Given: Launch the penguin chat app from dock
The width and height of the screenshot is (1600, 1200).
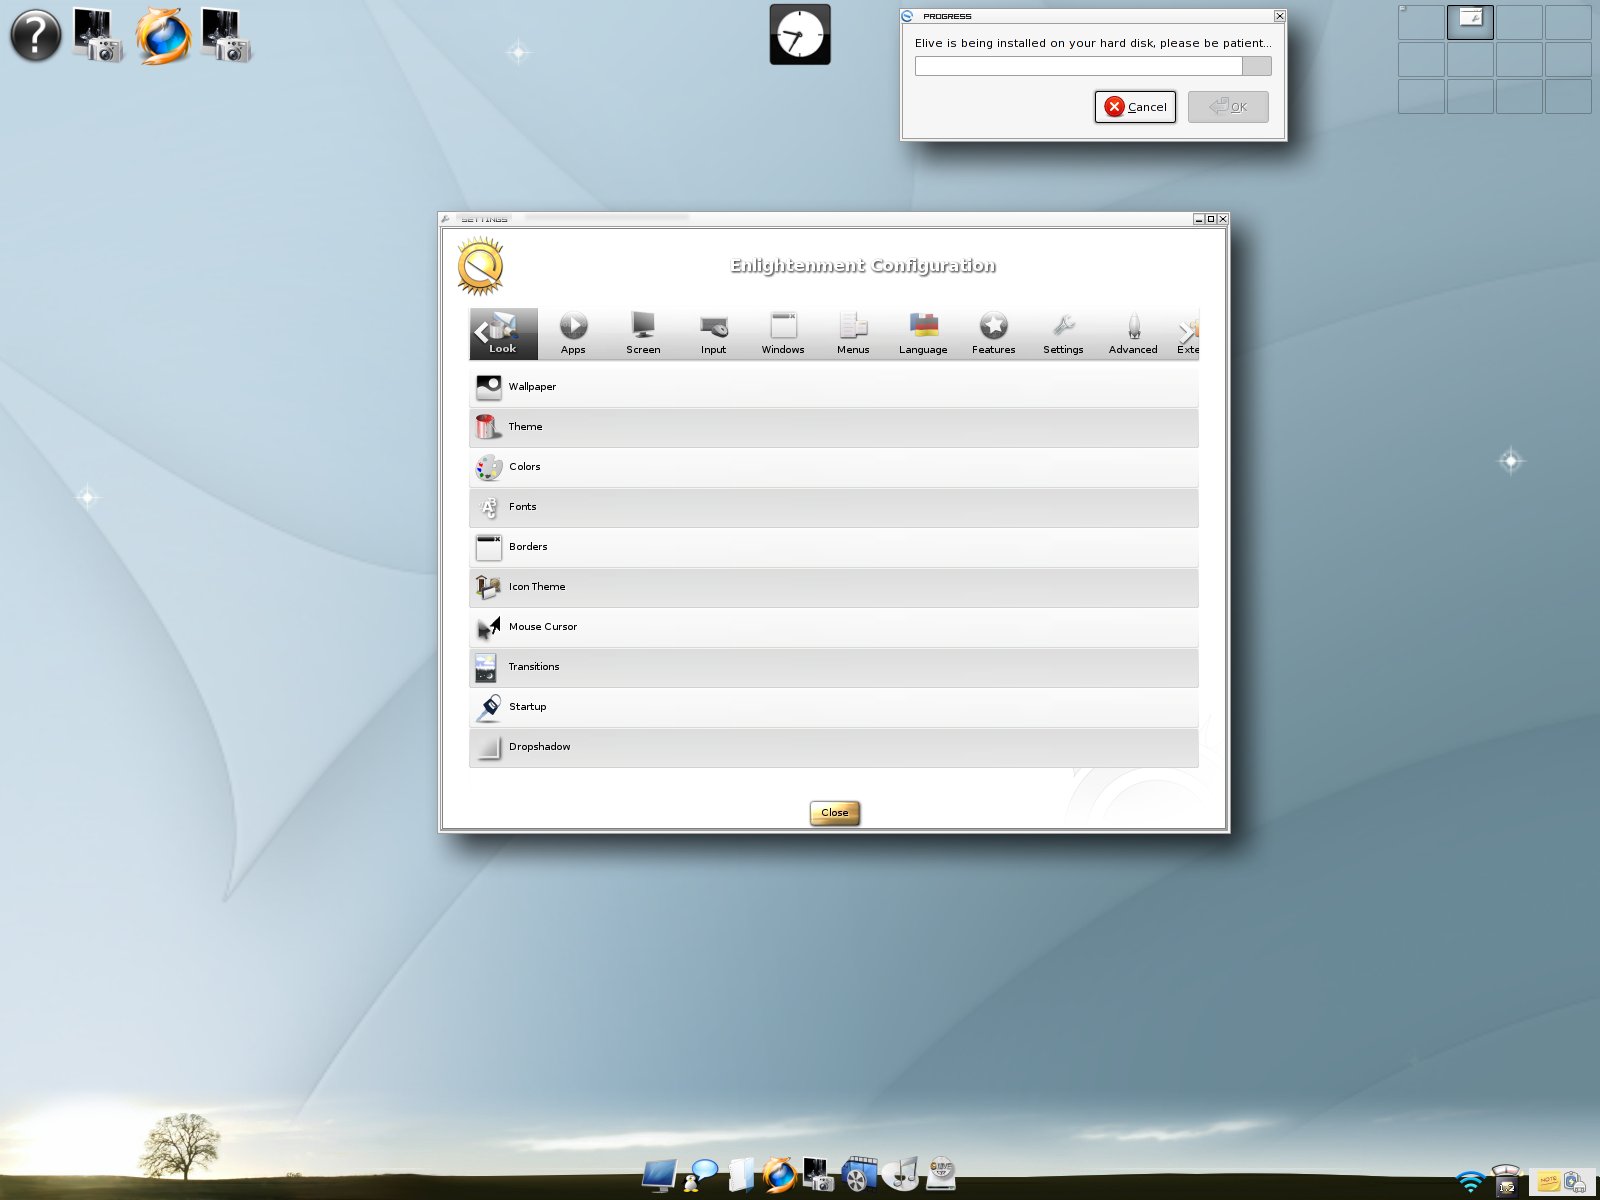Looking at the screenshot, I should coord(700,1175).
